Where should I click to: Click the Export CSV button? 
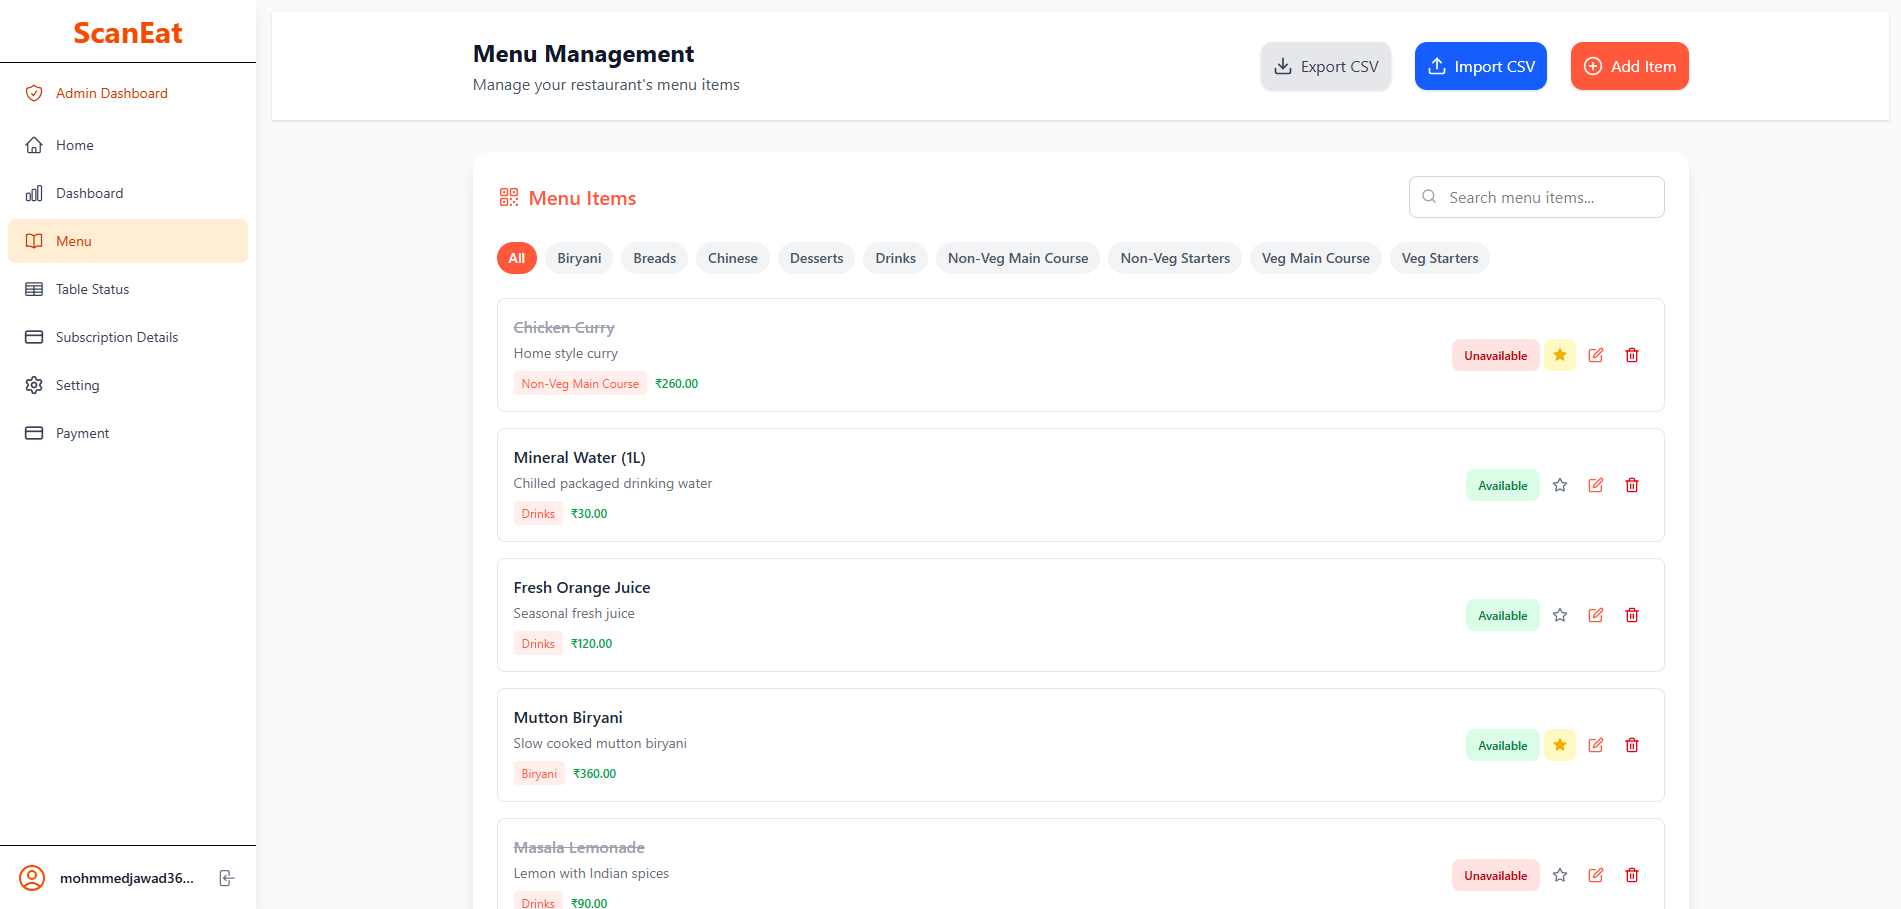pyautogui.click(x=1326, y=66)
